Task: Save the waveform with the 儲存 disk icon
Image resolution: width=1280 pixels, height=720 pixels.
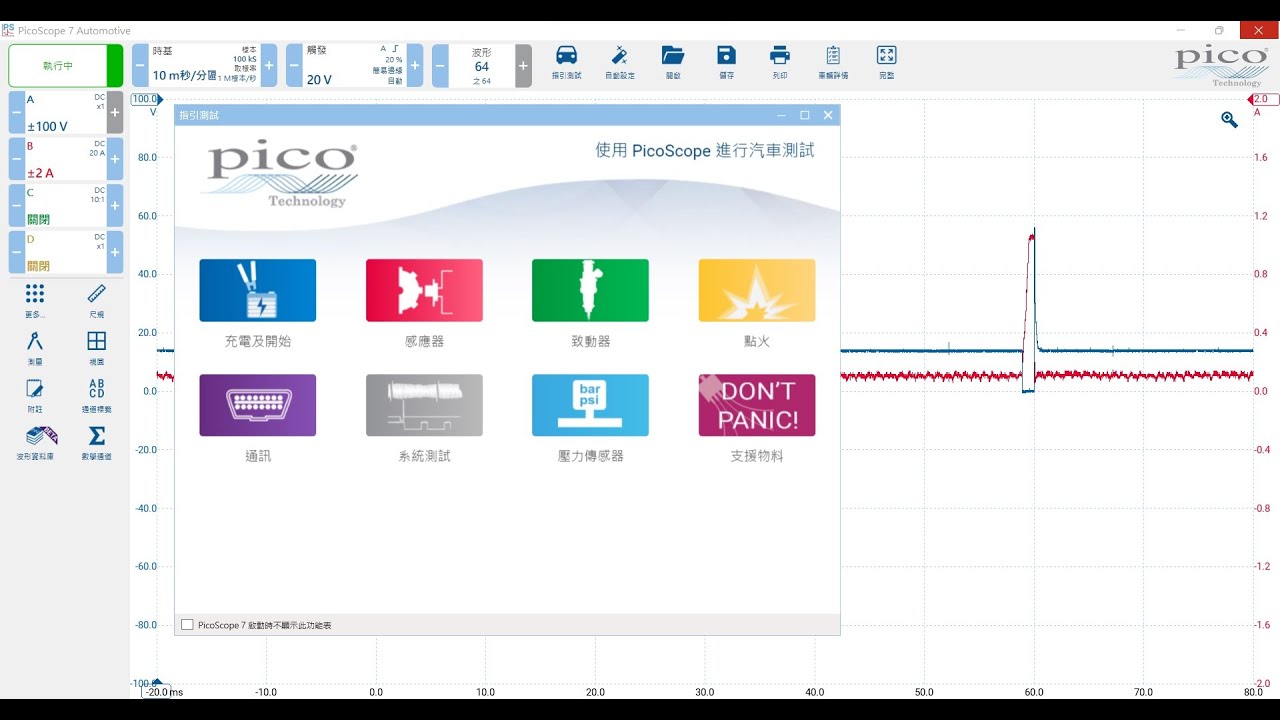Action: pos(726,62)
